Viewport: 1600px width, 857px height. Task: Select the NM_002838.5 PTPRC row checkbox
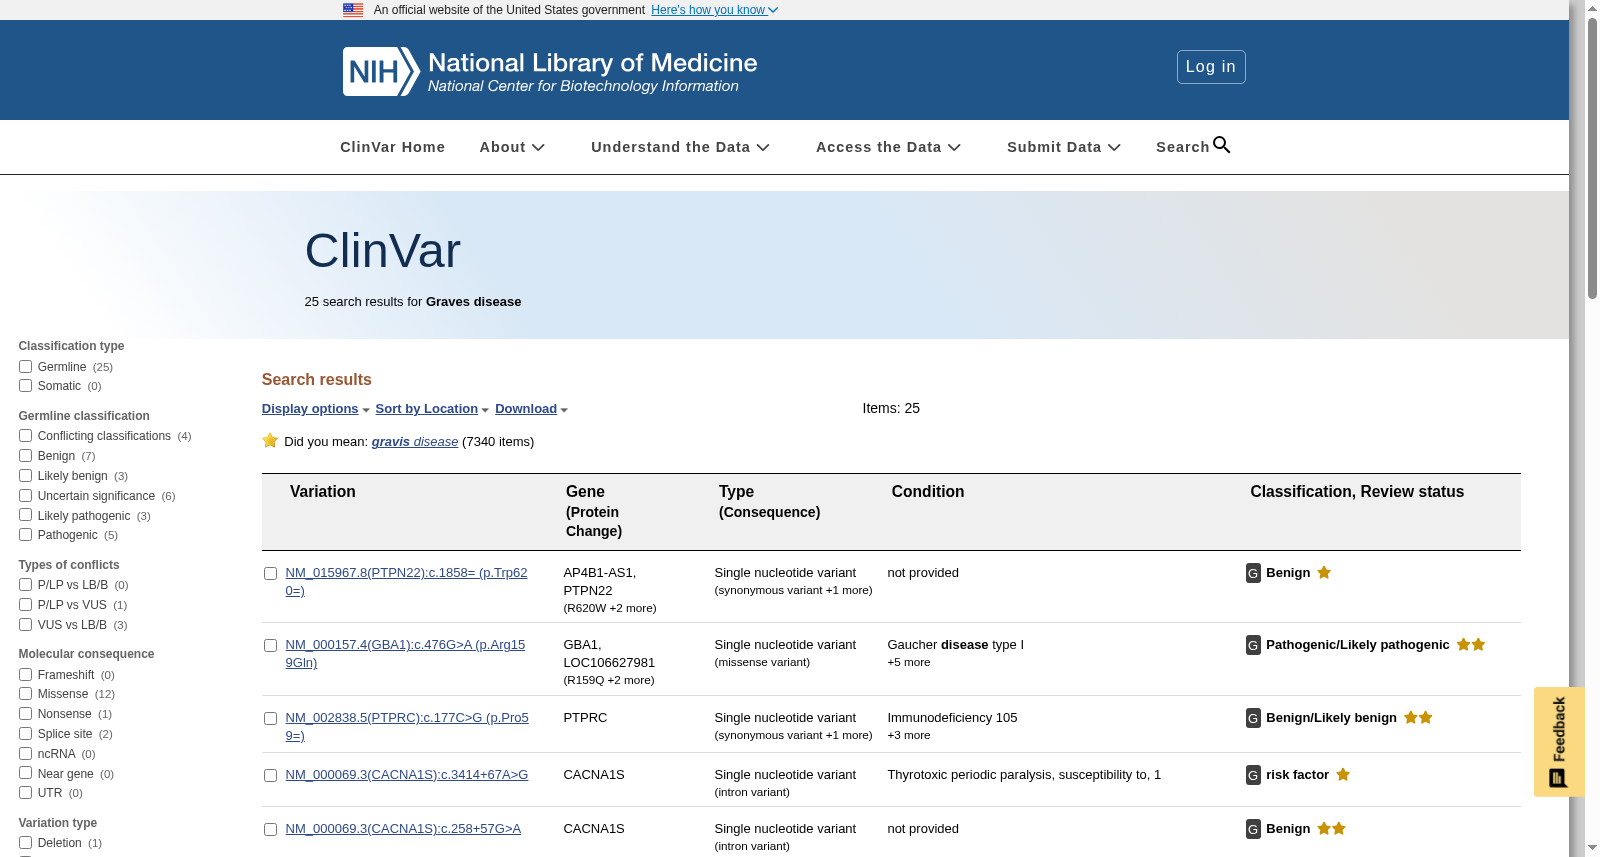coord(270,719)
